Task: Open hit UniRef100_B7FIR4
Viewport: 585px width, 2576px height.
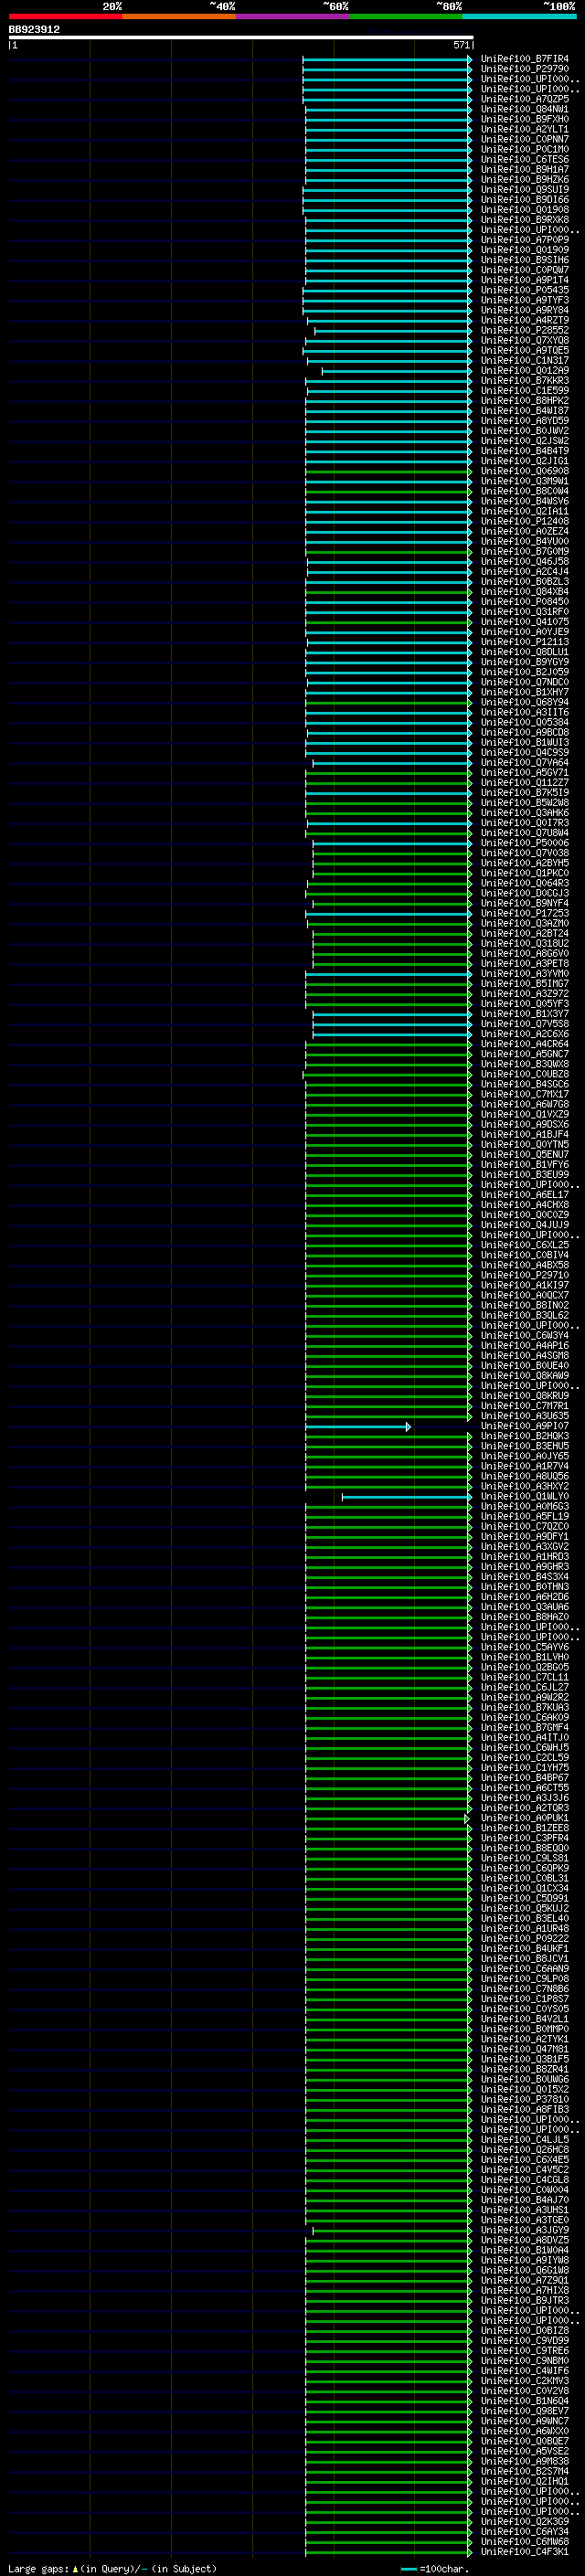Action: click(524, 59)
